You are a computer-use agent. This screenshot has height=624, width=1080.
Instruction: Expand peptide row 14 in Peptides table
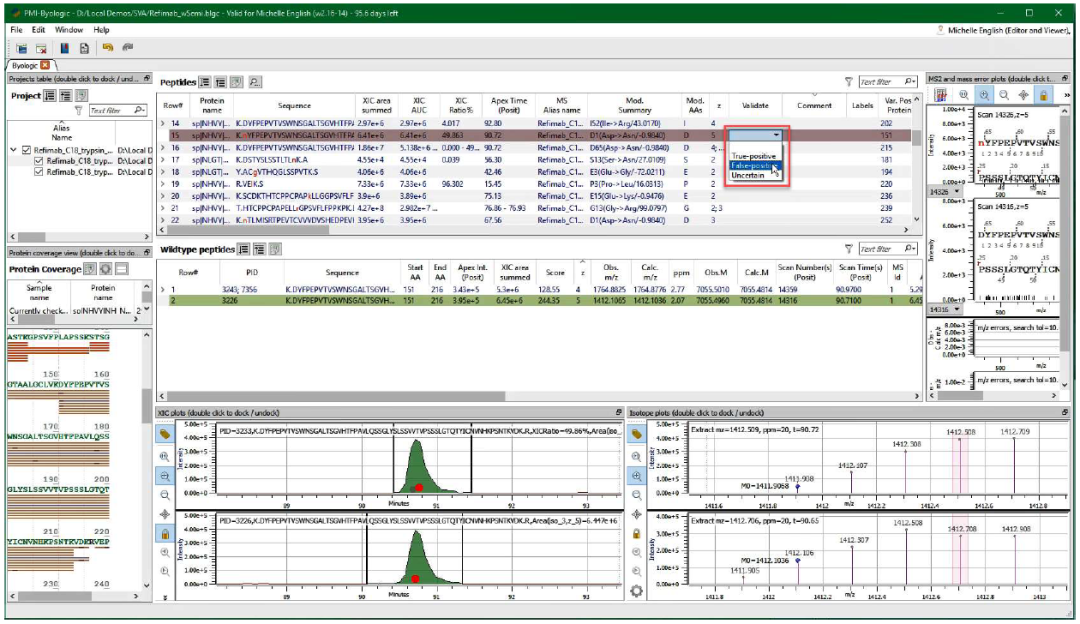(163, 123)
